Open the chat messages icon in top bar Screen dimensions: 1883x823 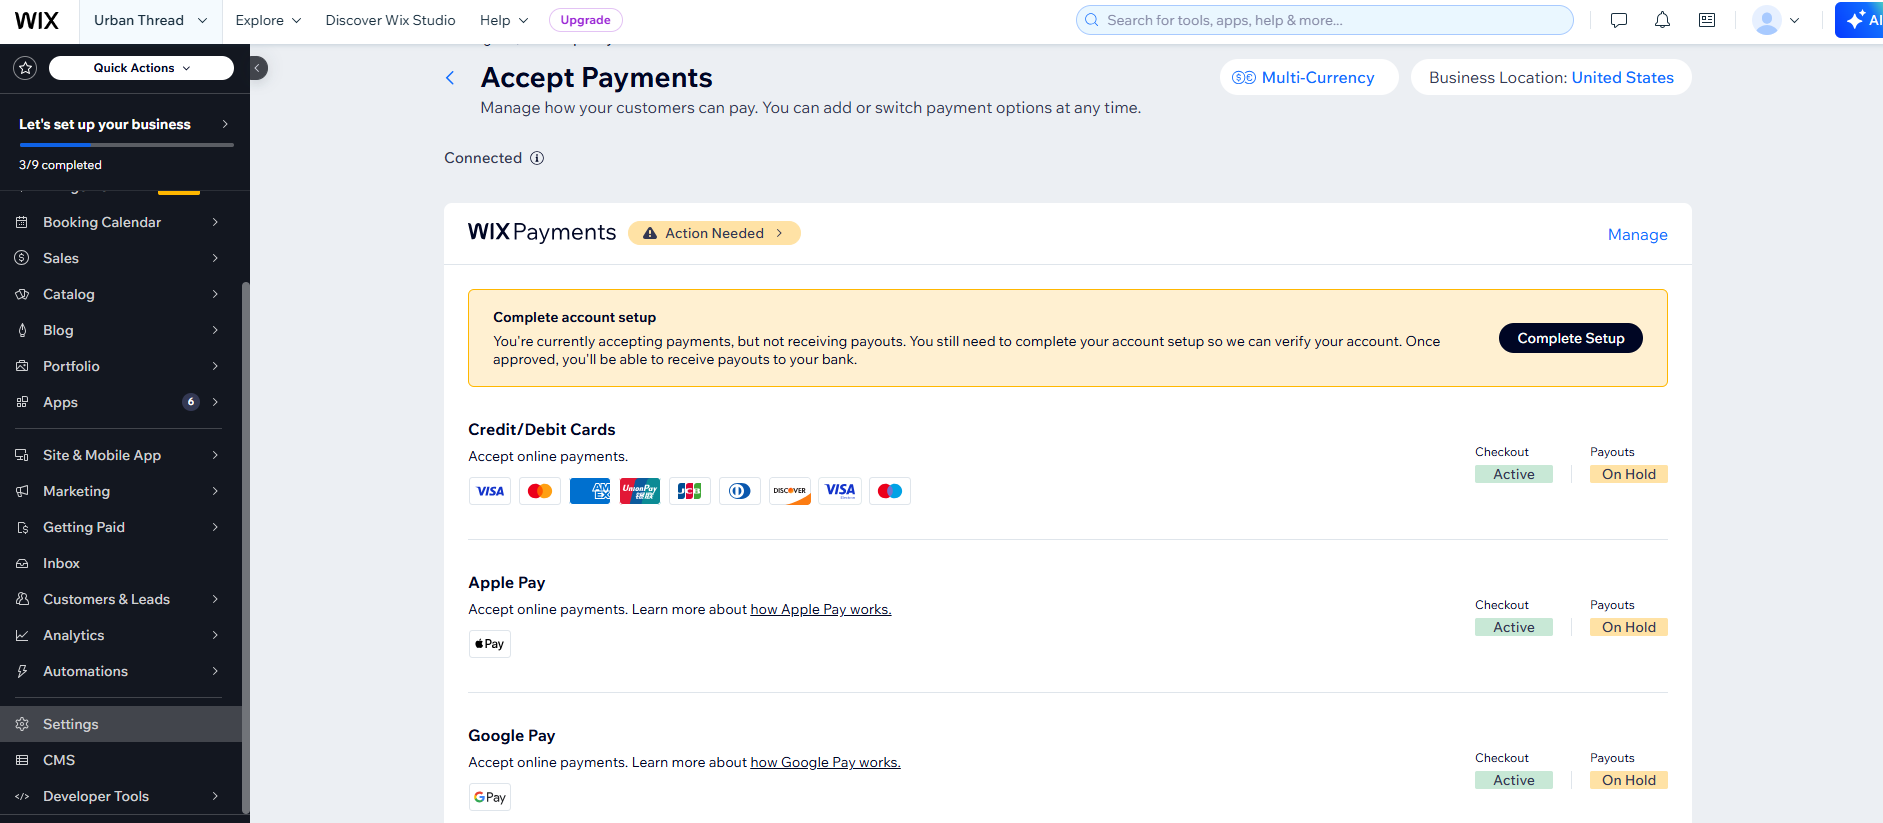click(1619, 20)
